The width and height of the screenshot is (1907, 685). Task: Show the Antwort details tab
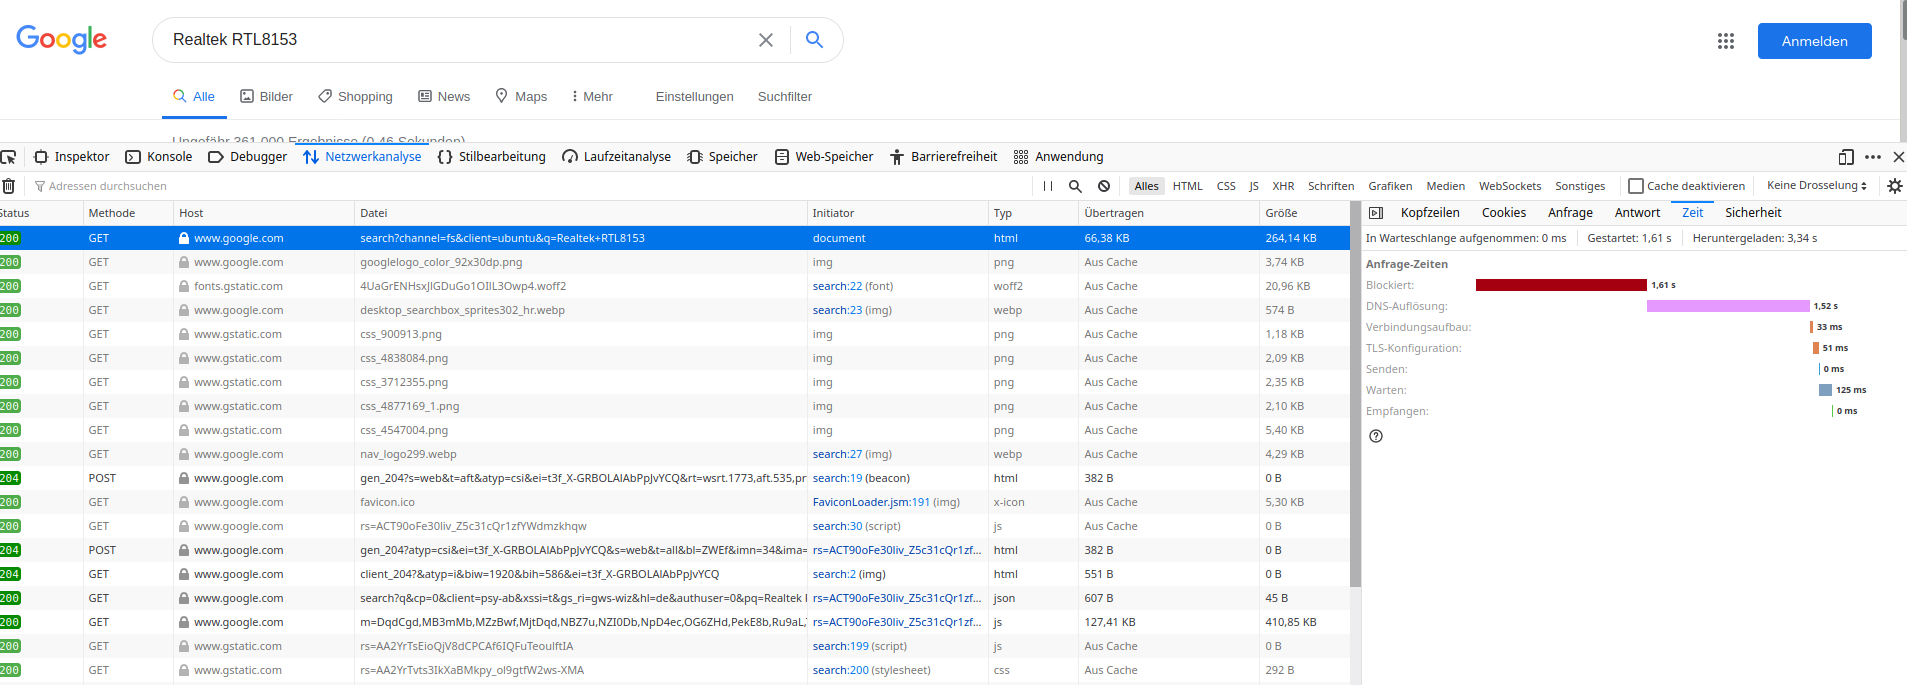(1637, 213)
